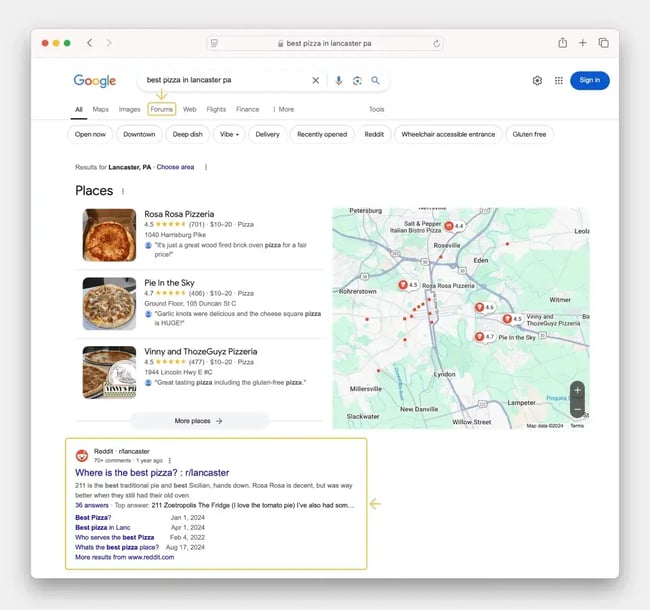Switch to the Flights tab
This screenshot has height=610, width=650.
(x=216, y=109)
